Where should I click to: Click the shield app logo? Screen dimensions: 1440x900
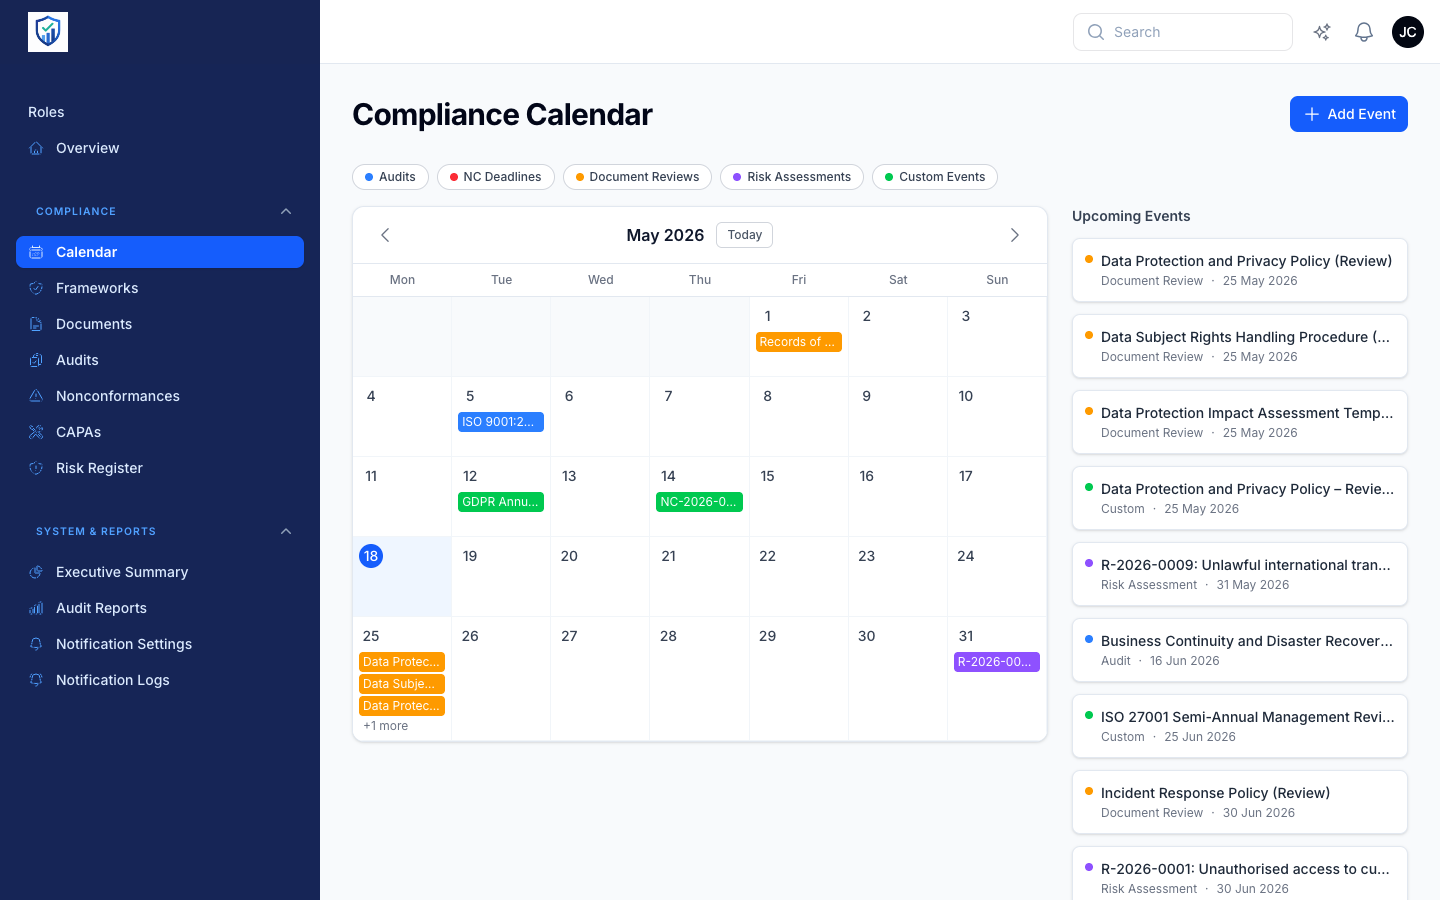(x=48, y=32)
